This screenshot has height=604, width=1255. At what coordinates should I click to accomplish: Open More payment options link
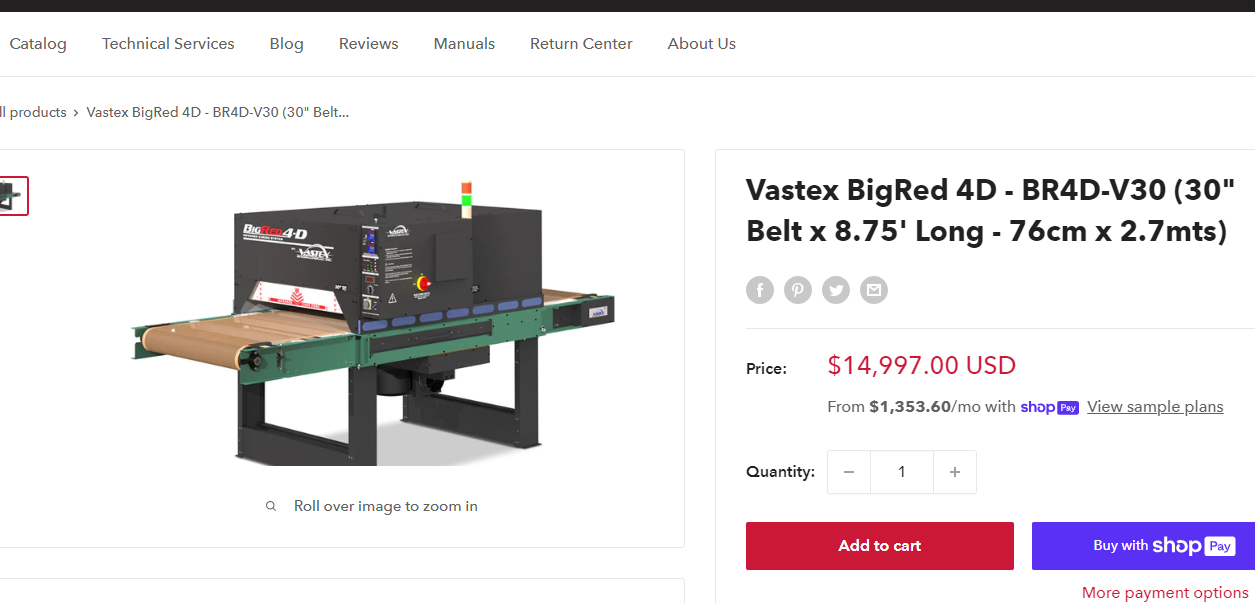pyautogui.click(x=1165, y=593)
